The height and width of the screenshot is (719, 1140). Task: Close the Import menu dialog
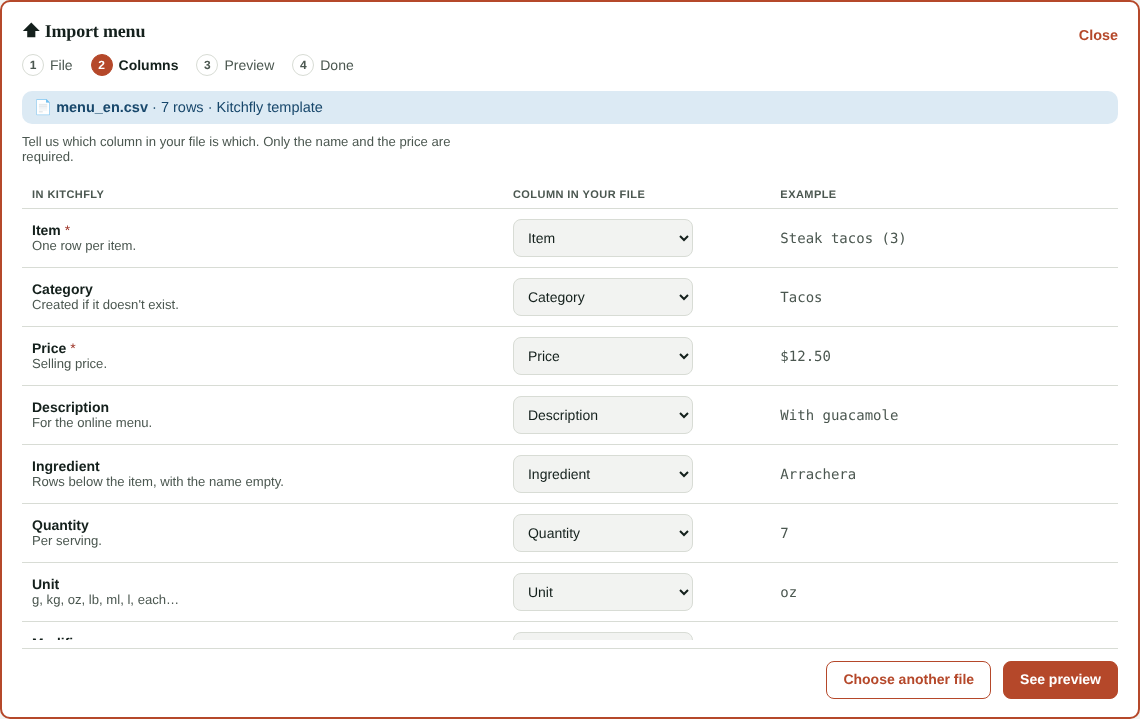(x=1098, y=36)
